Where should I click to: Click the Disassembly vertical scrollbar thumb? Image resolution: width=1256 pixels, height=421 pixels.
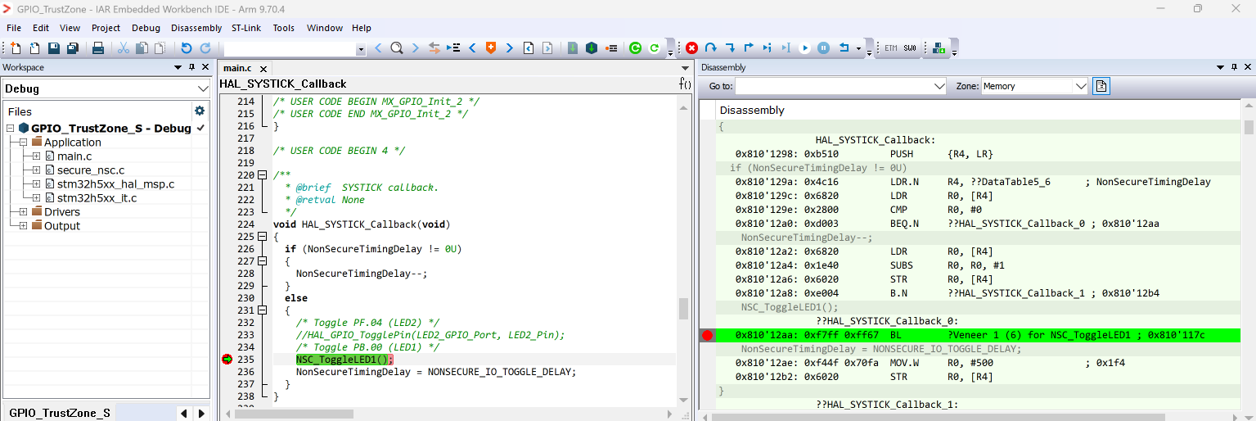[x=1249, y=128]
